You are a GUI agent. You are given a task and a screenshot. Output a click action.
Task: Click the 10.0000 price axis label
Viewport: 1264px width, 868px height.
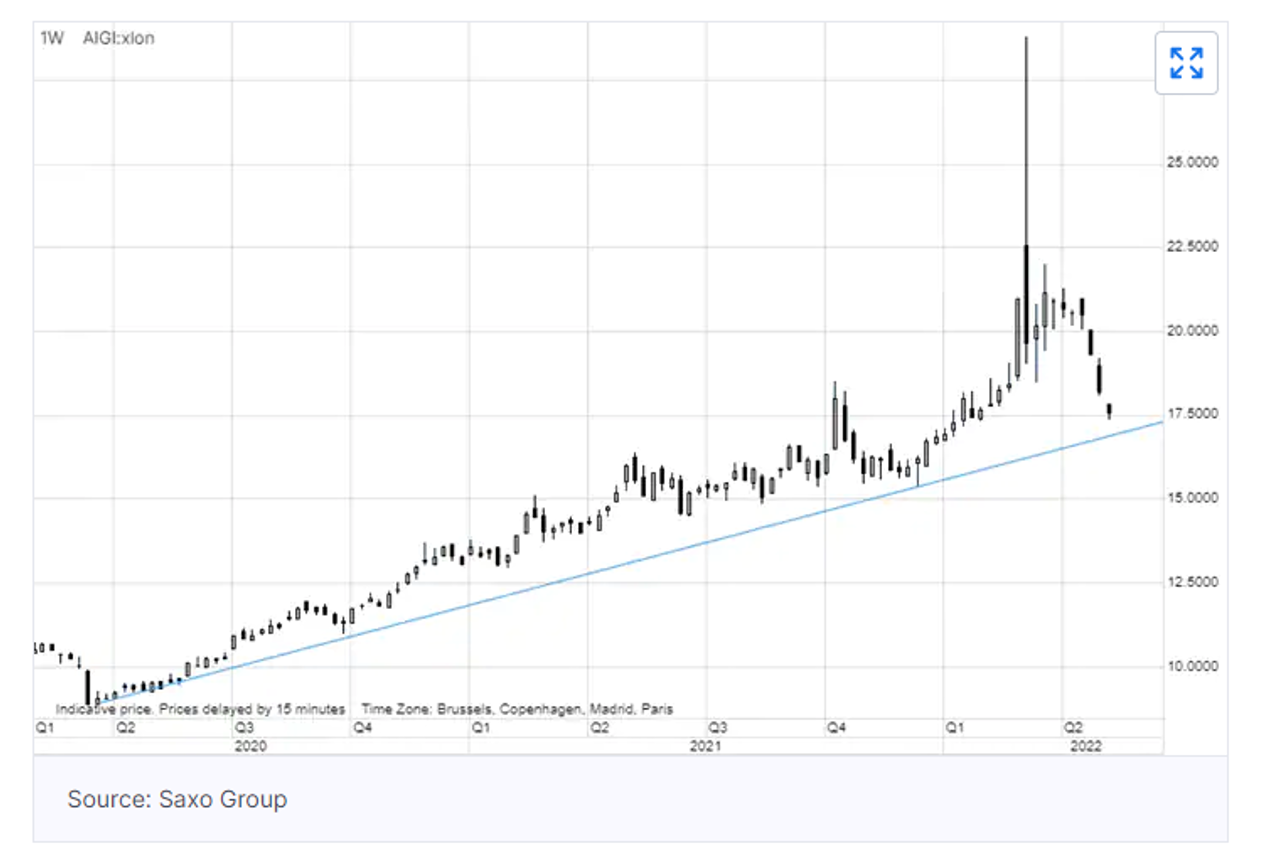pyautogui.click(x=1195, y=666)
